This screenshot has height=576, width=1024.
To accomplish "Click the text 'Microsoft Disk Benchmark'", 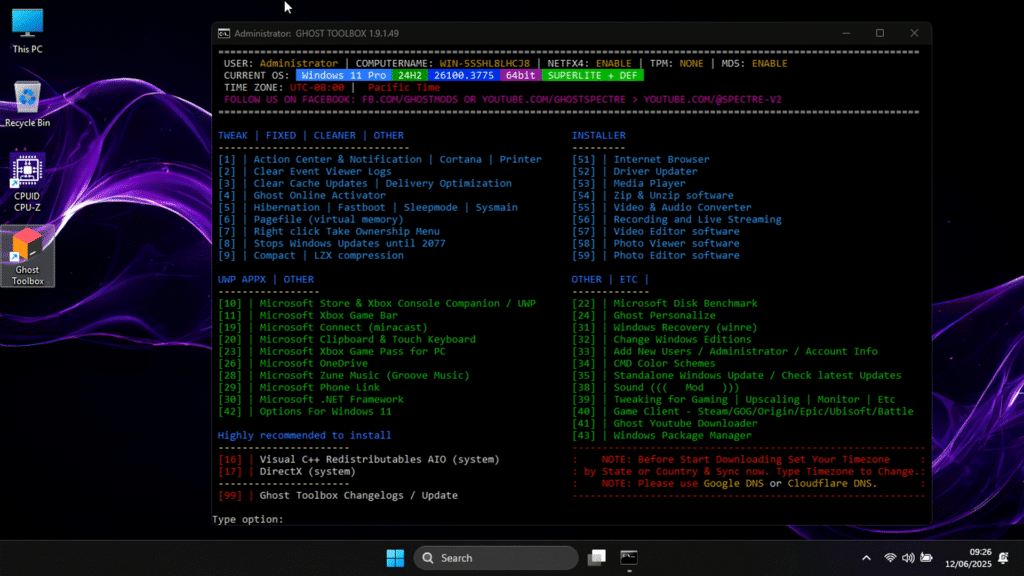I will point(686,303).
